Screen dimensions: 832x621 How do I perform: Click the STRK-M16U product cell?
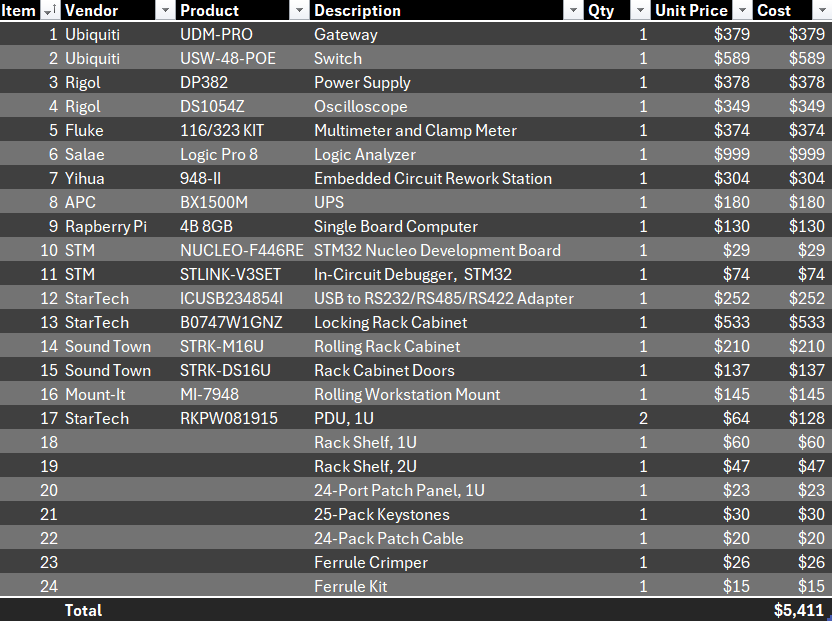244,347
